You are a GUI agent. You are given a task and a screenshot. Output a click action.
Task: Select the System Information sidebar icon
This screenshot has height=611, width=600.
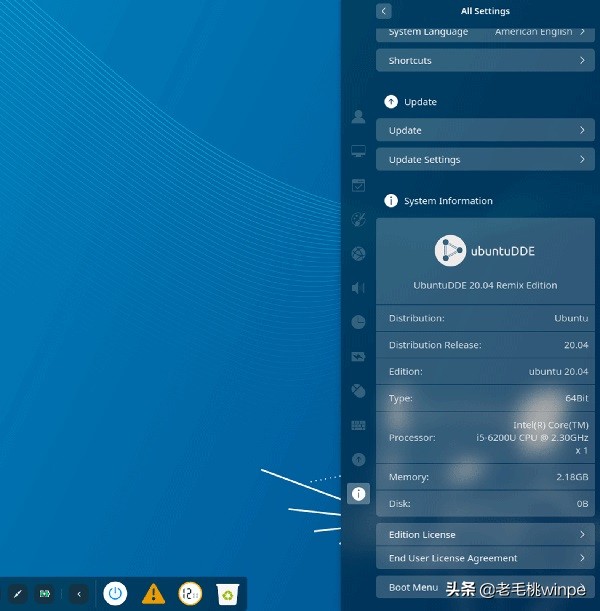[x=358, y=494]
